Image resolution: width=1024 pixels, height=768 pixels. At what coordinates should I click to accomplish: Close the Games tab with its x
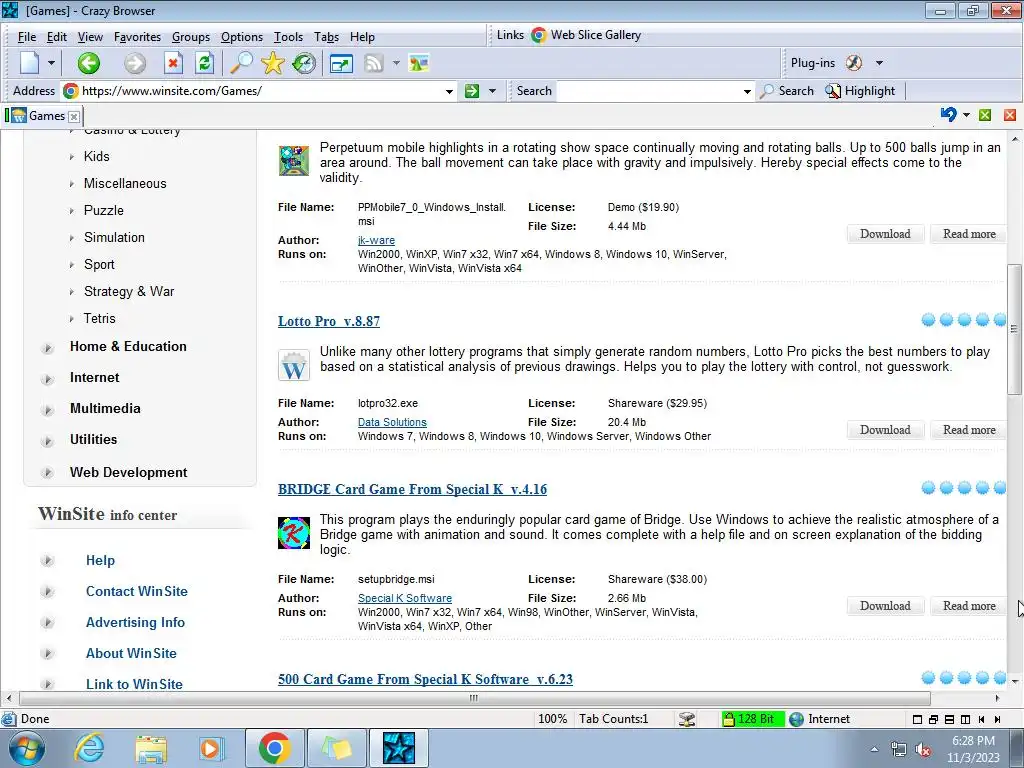(x=74, y=117)
